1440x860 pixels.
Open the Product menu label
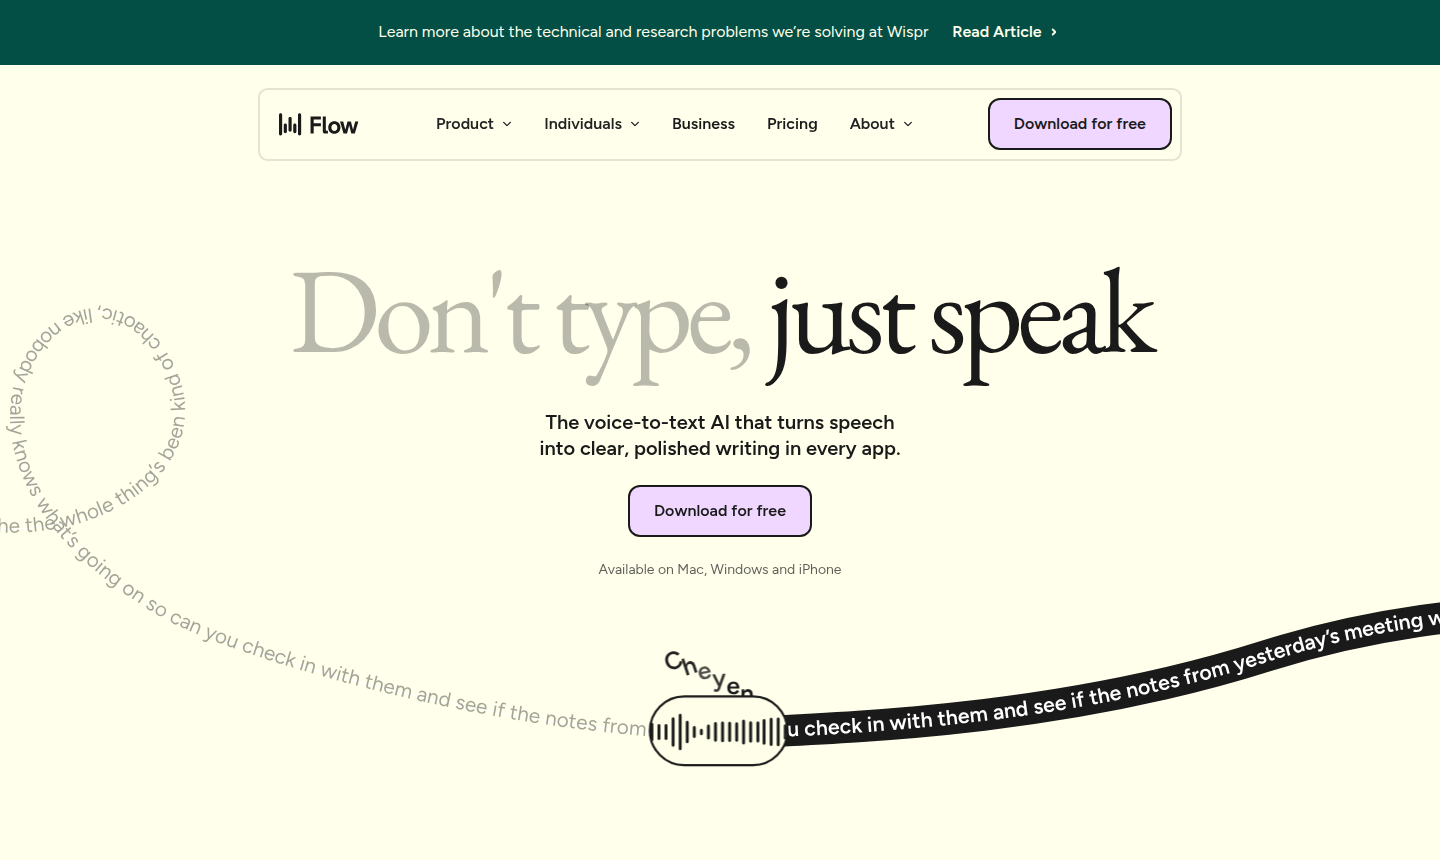point(464,124)
